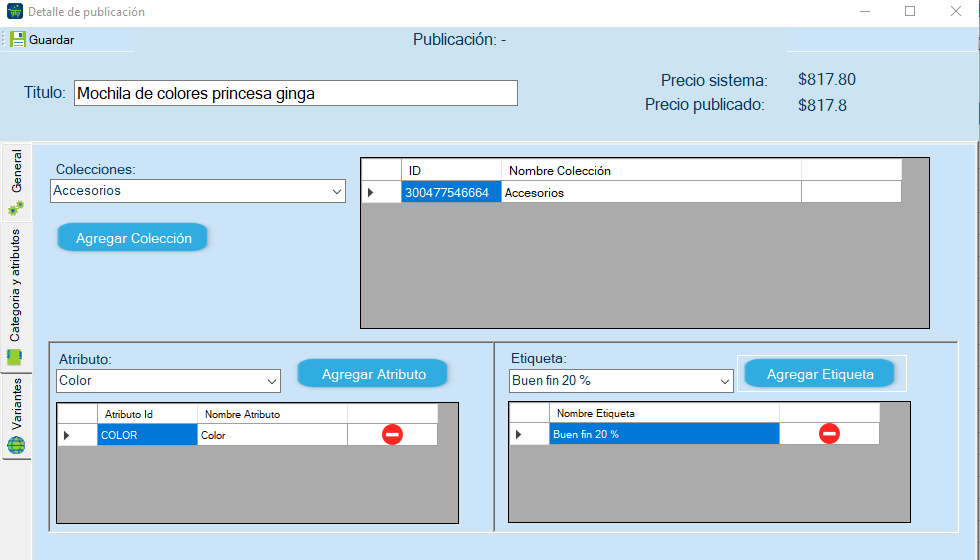Image resolution: width=980 pixels, height=560 pixels.
Task: Open the Variantes tab
Action: tap(16, 416)
